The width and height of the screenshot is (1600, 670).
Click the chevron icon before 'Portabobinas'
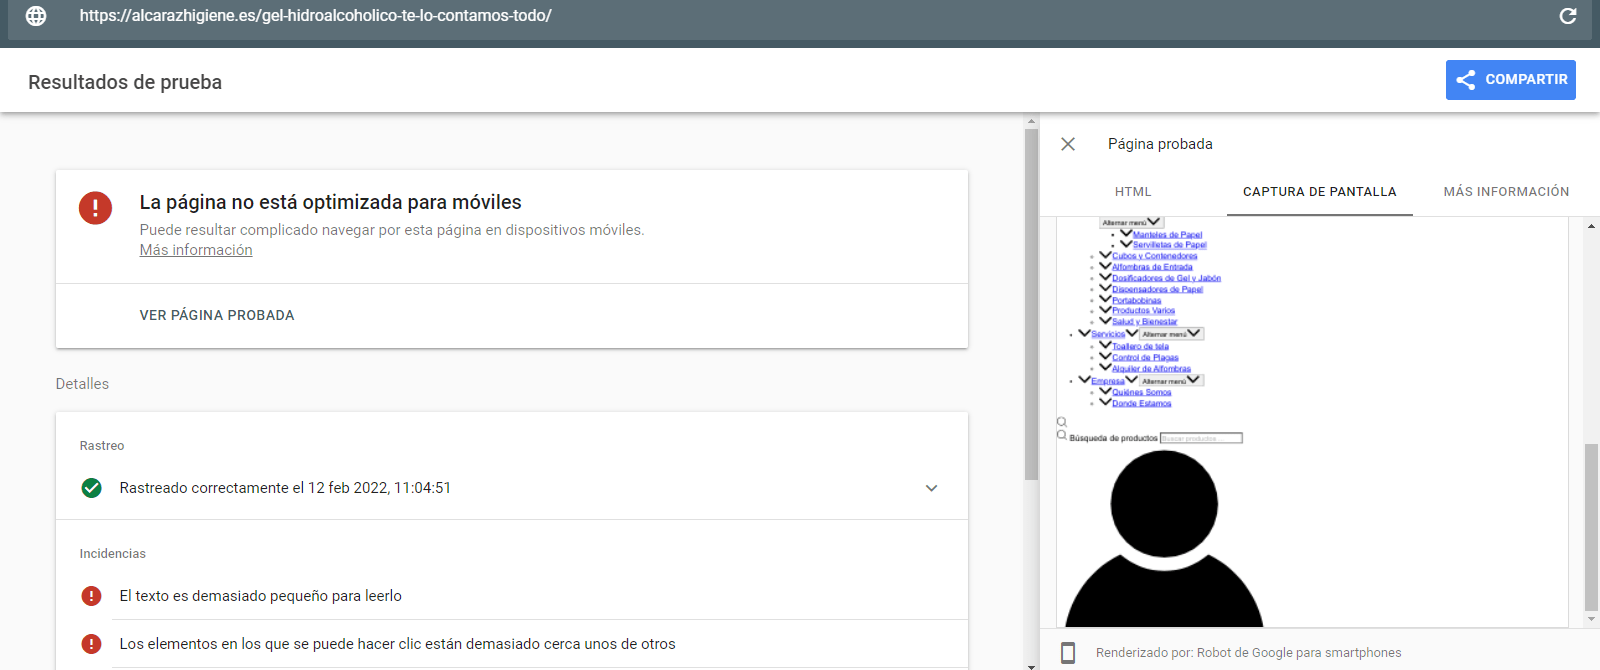point(1105,299)
